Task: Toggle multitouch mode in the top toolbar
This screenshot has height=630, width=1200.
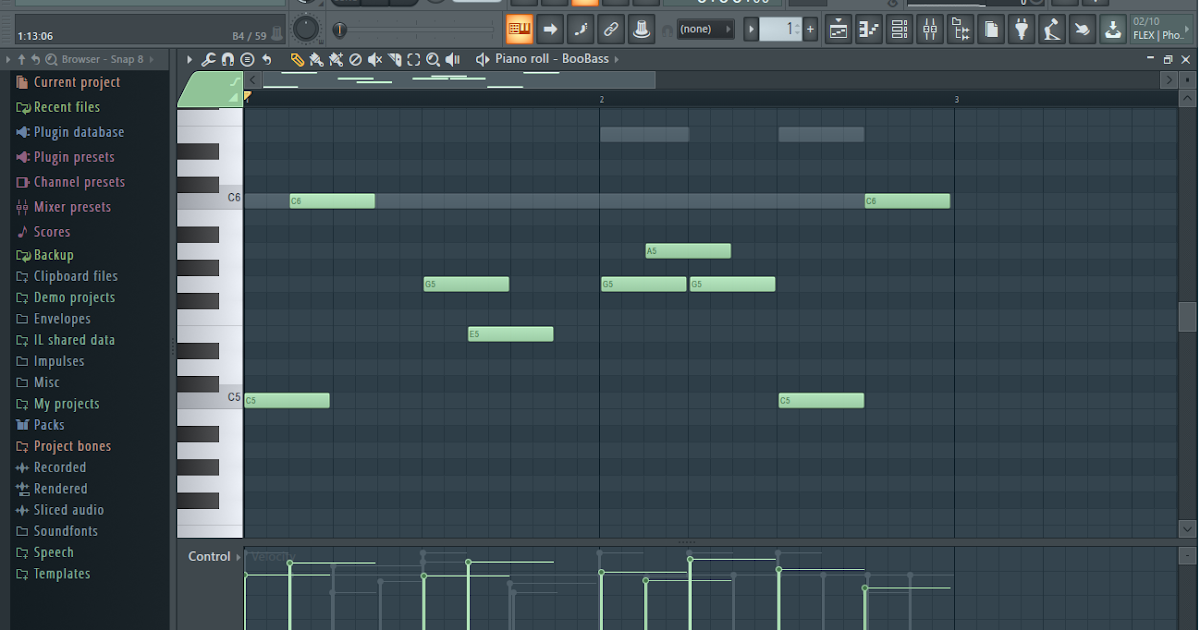Action: click(1081, 29)
